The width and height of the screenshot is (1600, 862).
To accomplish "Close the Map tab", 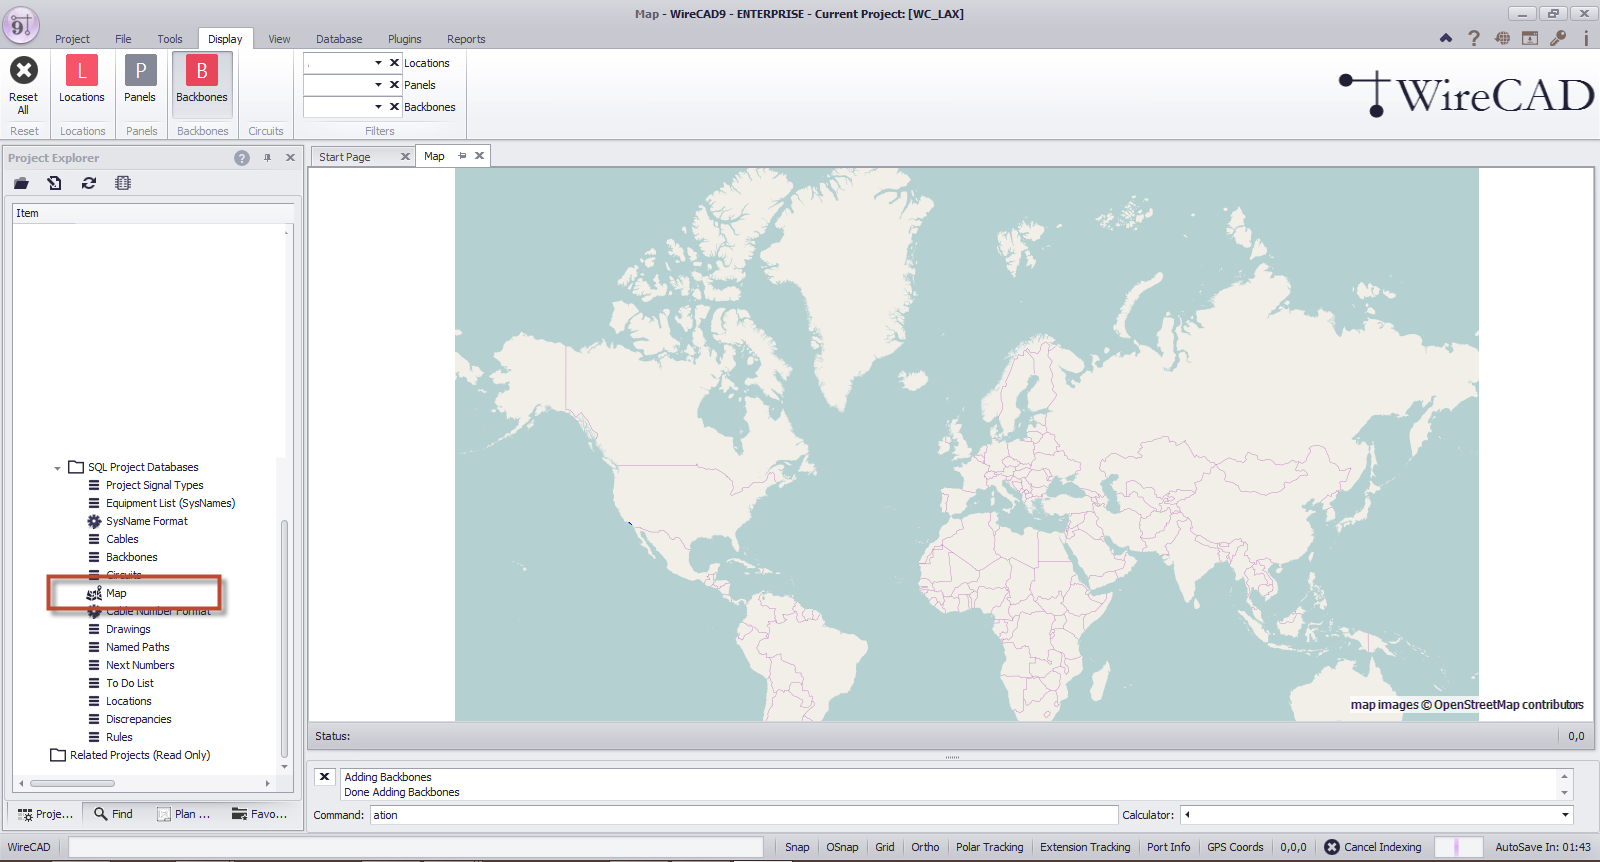I will 479,156.
